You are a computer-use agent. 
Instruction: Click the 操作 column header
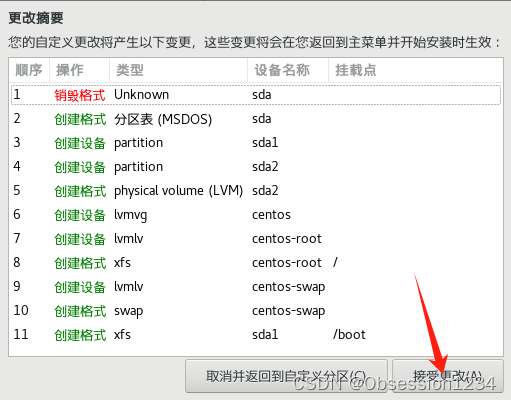79,70
